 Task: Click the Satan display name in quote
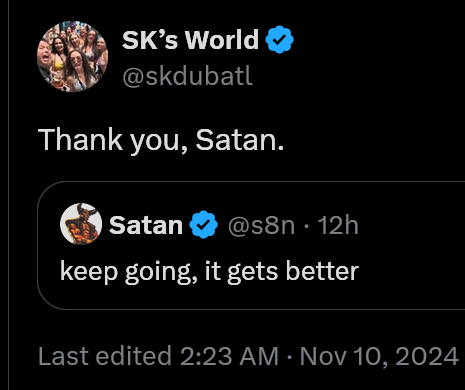tap(146, 226)
